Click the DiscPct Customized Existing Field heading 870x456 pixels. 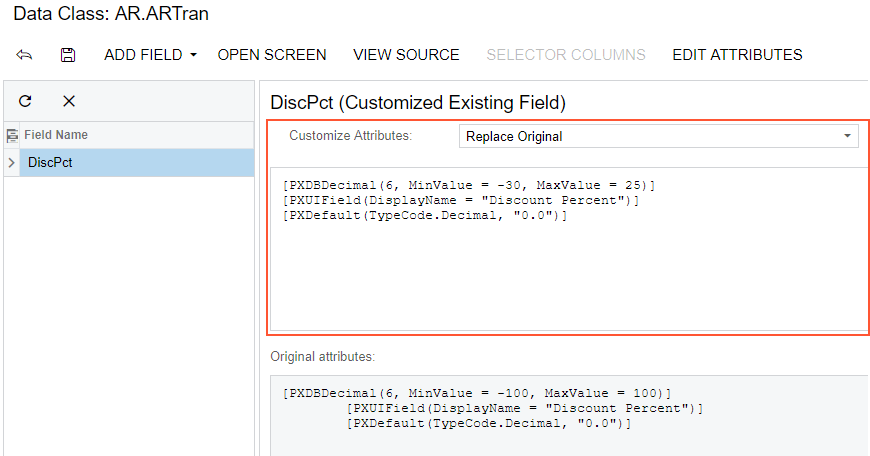tap(418, 102)
